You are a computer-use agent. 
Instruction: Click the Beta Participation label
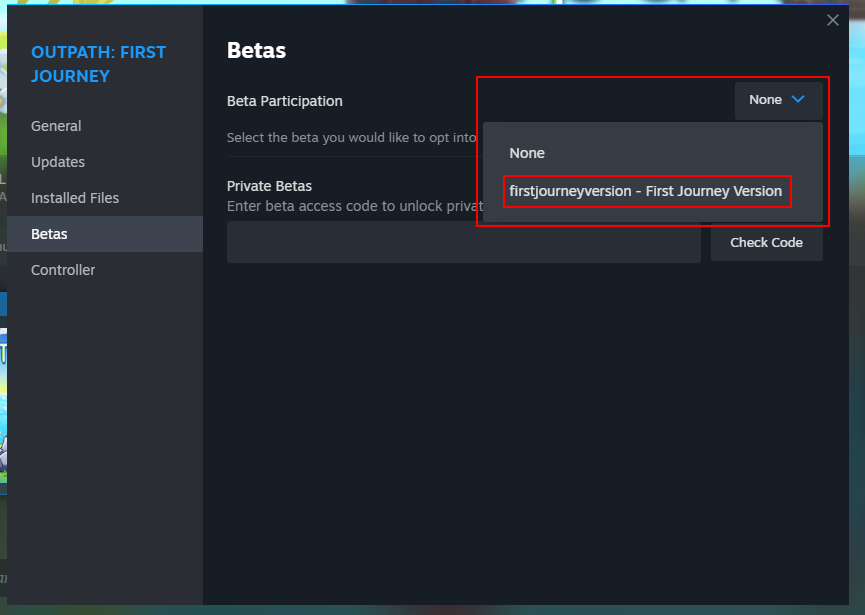click(285, 101)
